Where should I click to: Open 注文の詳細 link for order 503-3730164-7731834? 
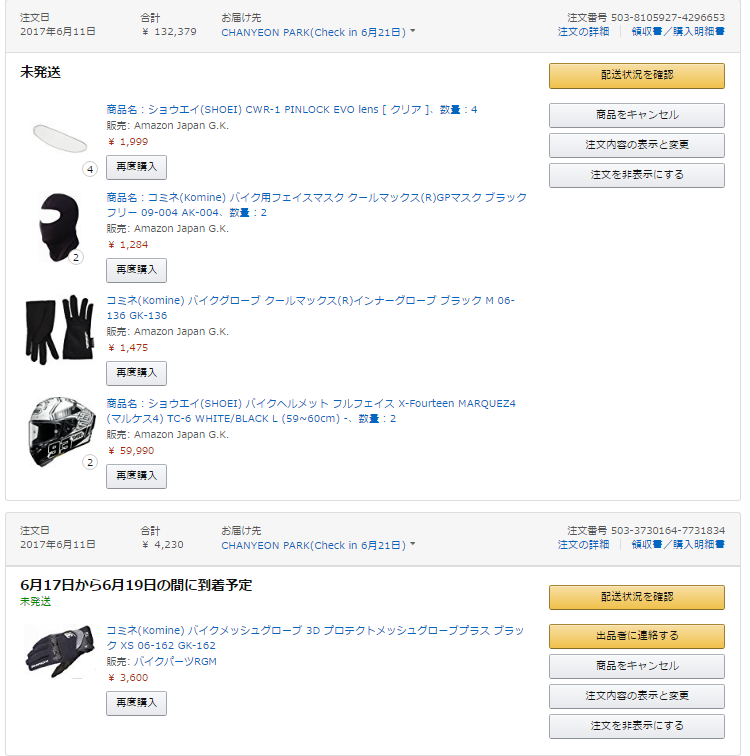click(x=583, y=545)
